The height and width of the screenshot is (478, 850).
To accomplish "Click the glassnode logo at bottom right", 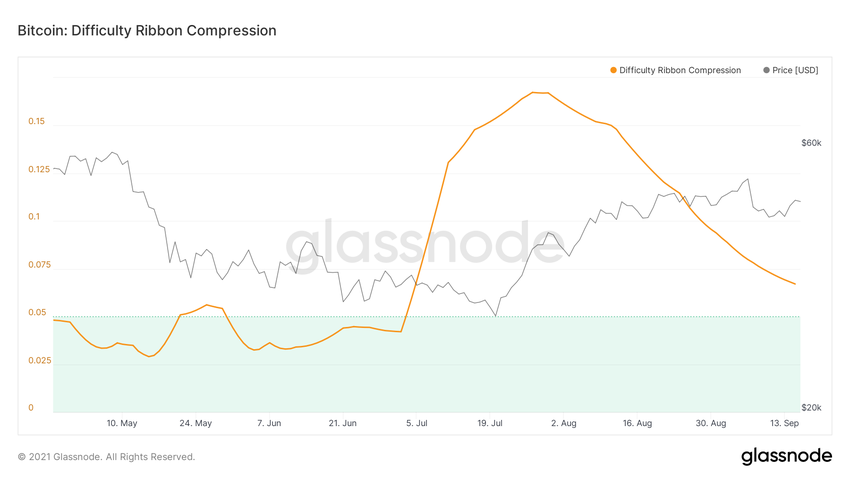I will pyautogui.click(x=786, y=456).
